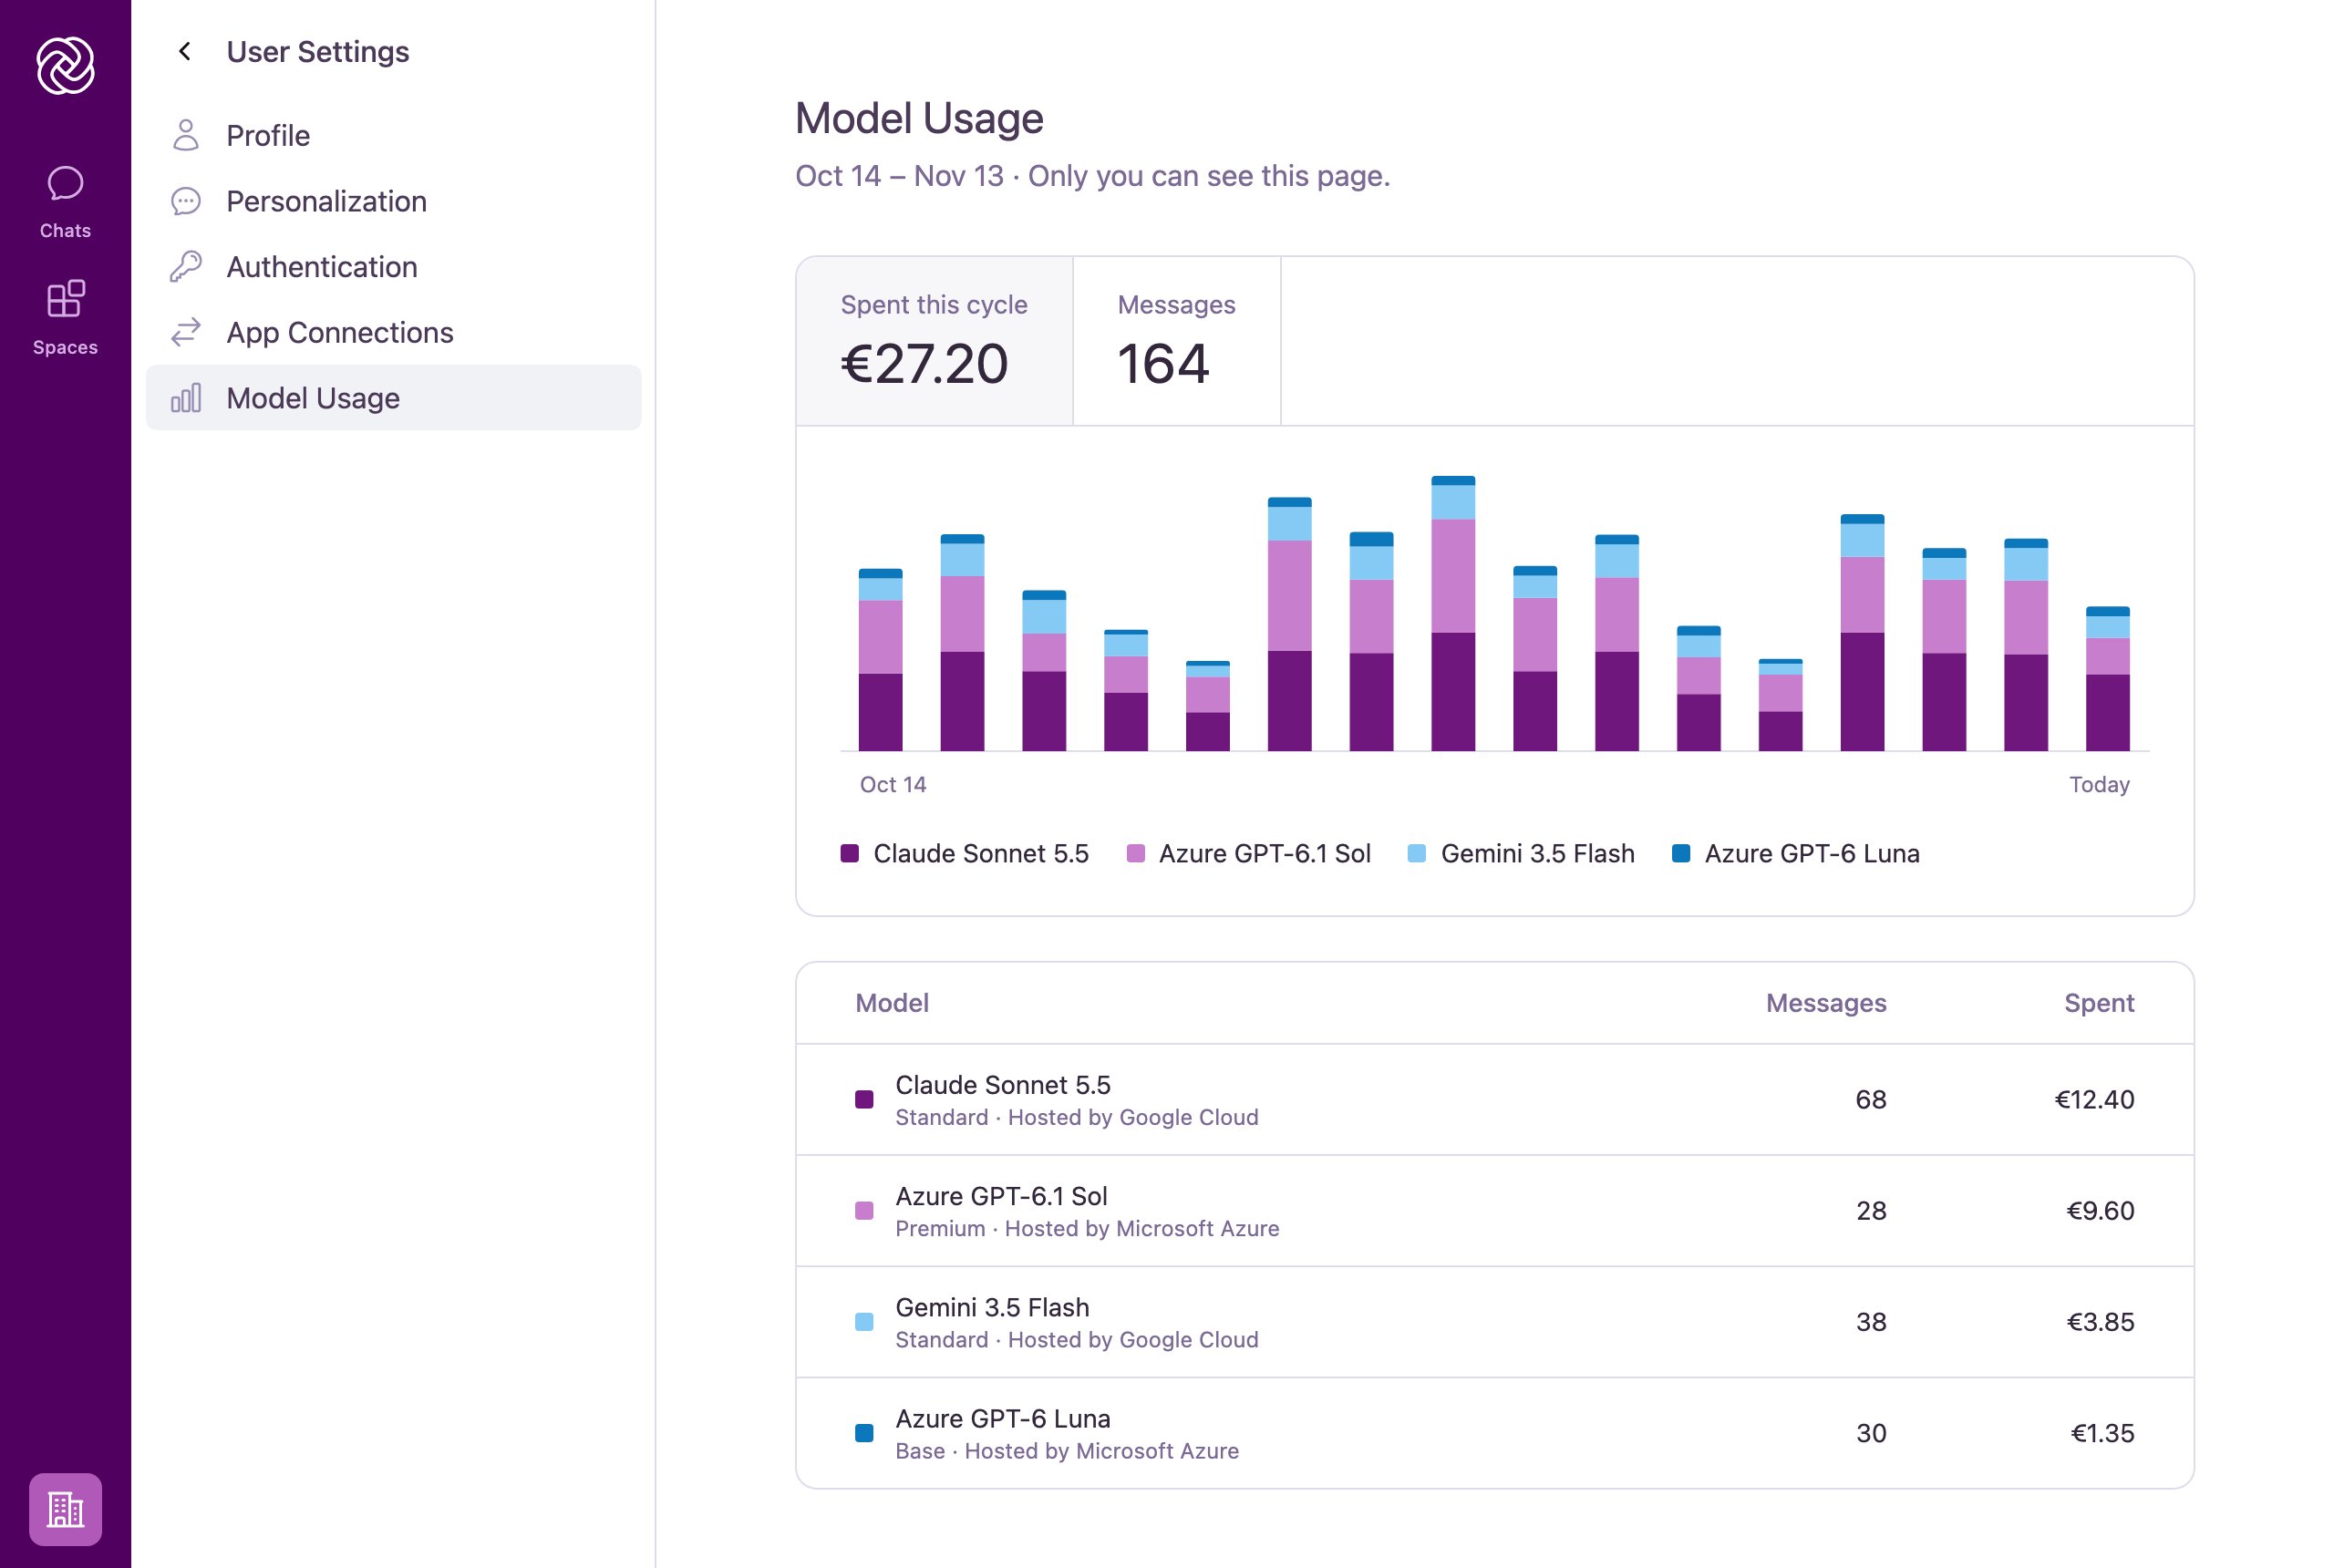Image resolution: width=2334 pixels, height=1568 pixels.
Task: Open the App Connections settings page
Action: 393,332
